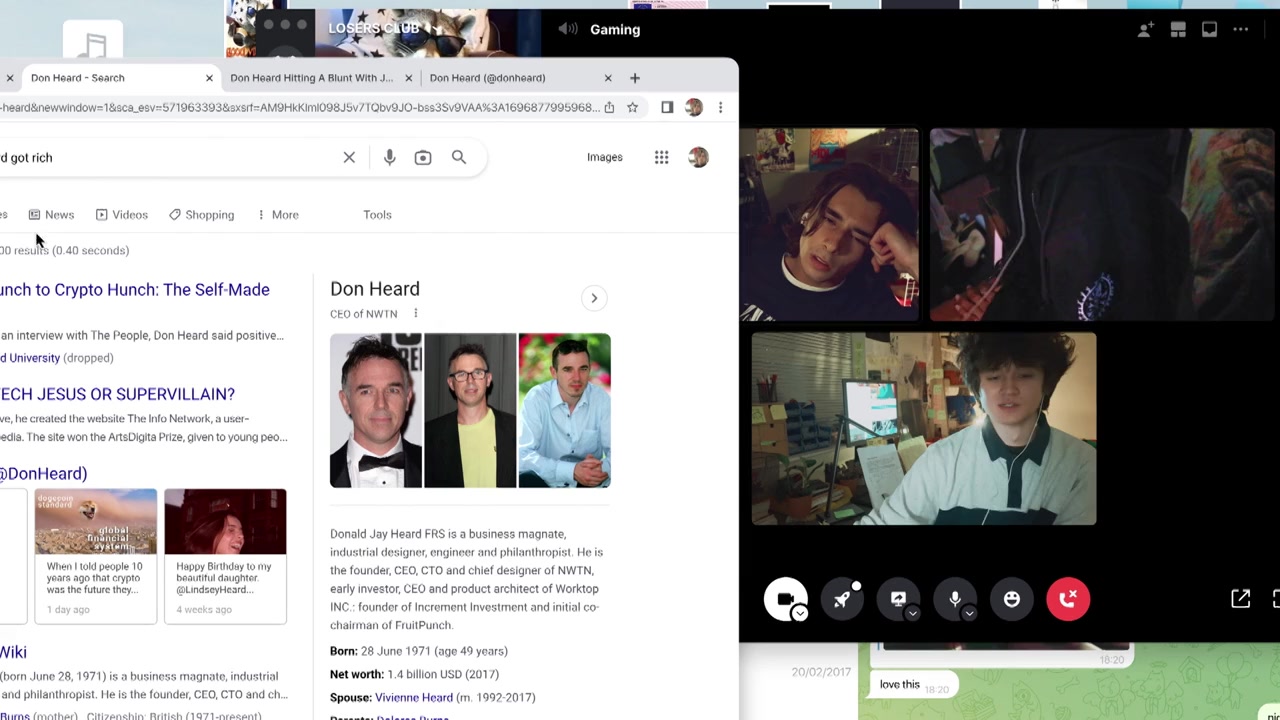Open call window more options menu
The height and width of the screenshot is (720, 1280).
coord(1241,29)
